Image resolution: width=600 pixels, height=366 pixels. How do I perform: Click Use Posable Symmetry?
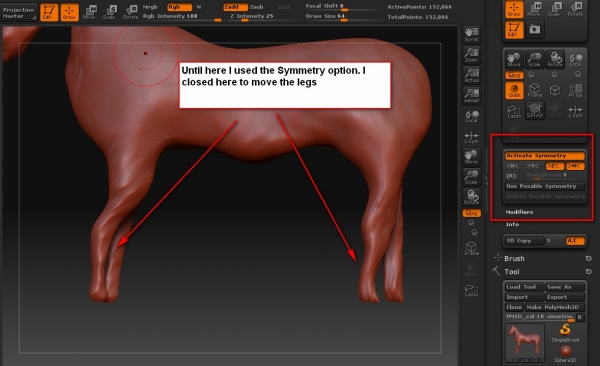[x=545, y=186]
